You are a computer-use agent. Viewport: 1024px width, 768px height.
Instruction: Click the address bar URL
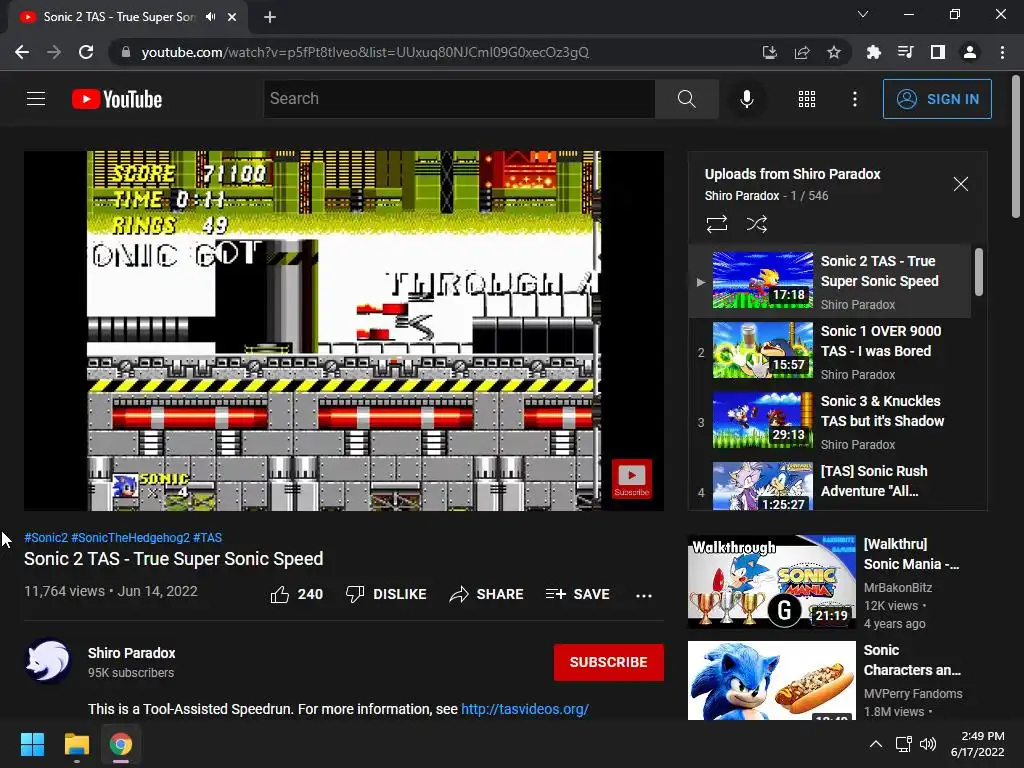coord(365,52)
